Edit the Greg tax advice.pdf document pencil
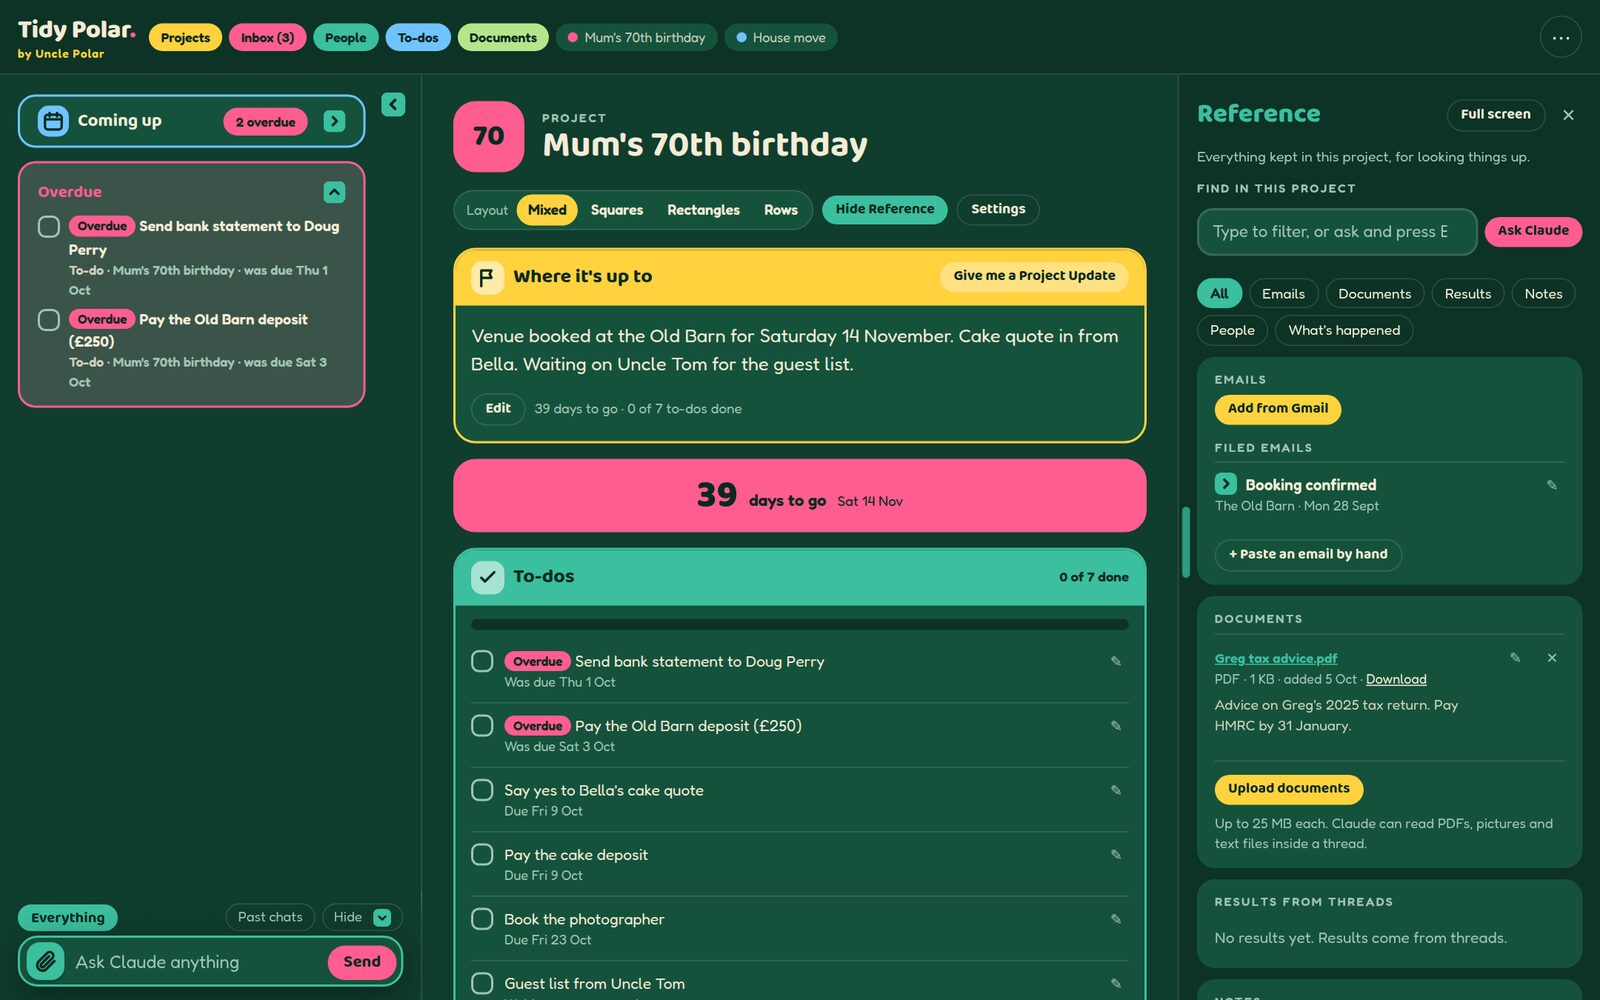The height and width of the screenshot is (1000, 1600). tap(1515, 658)
